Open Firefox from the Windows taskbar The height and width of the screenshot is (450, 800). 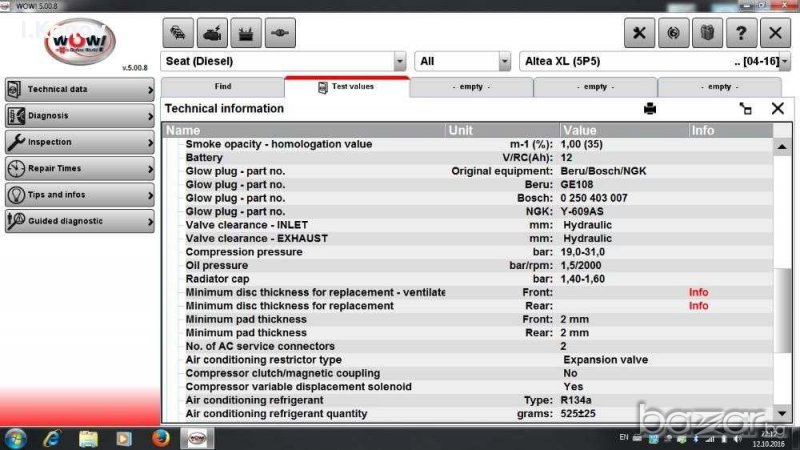161,438
